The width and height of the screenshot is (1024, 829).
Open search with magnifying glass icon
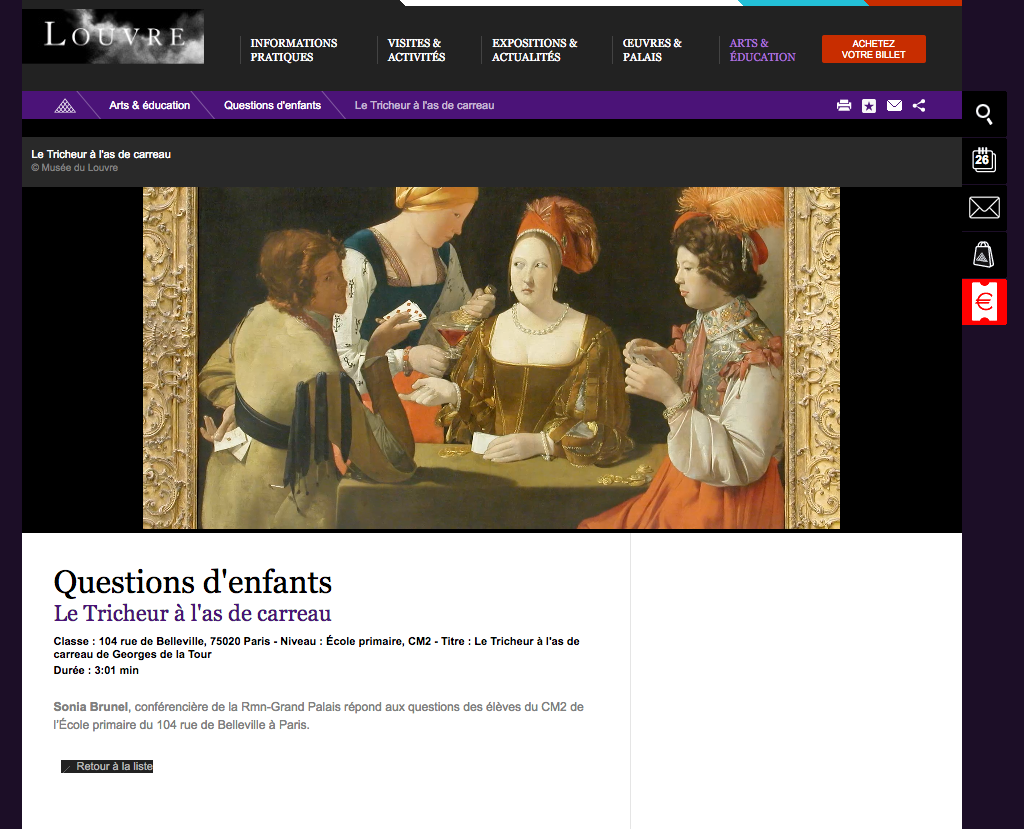coord(984,114)
